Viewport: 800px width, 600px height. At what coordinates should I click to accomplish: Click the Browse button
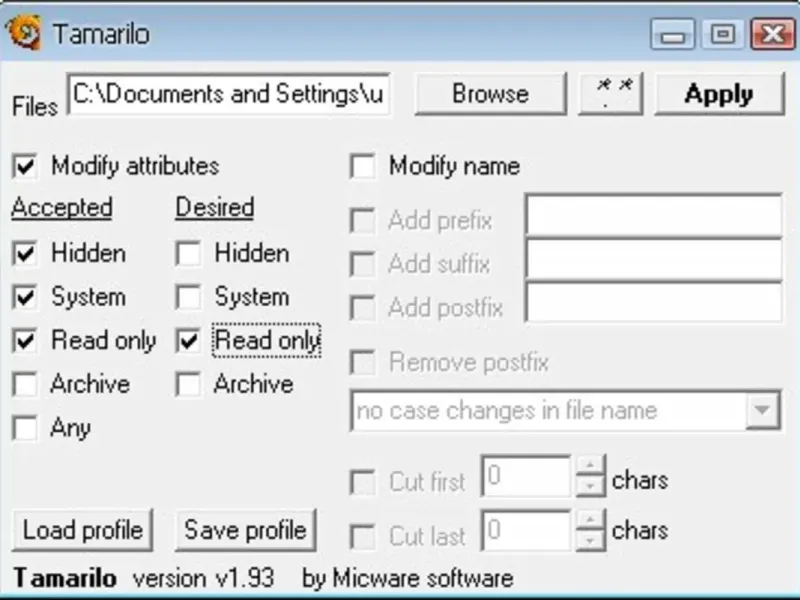pyautogui.click(x=490, y=94)
